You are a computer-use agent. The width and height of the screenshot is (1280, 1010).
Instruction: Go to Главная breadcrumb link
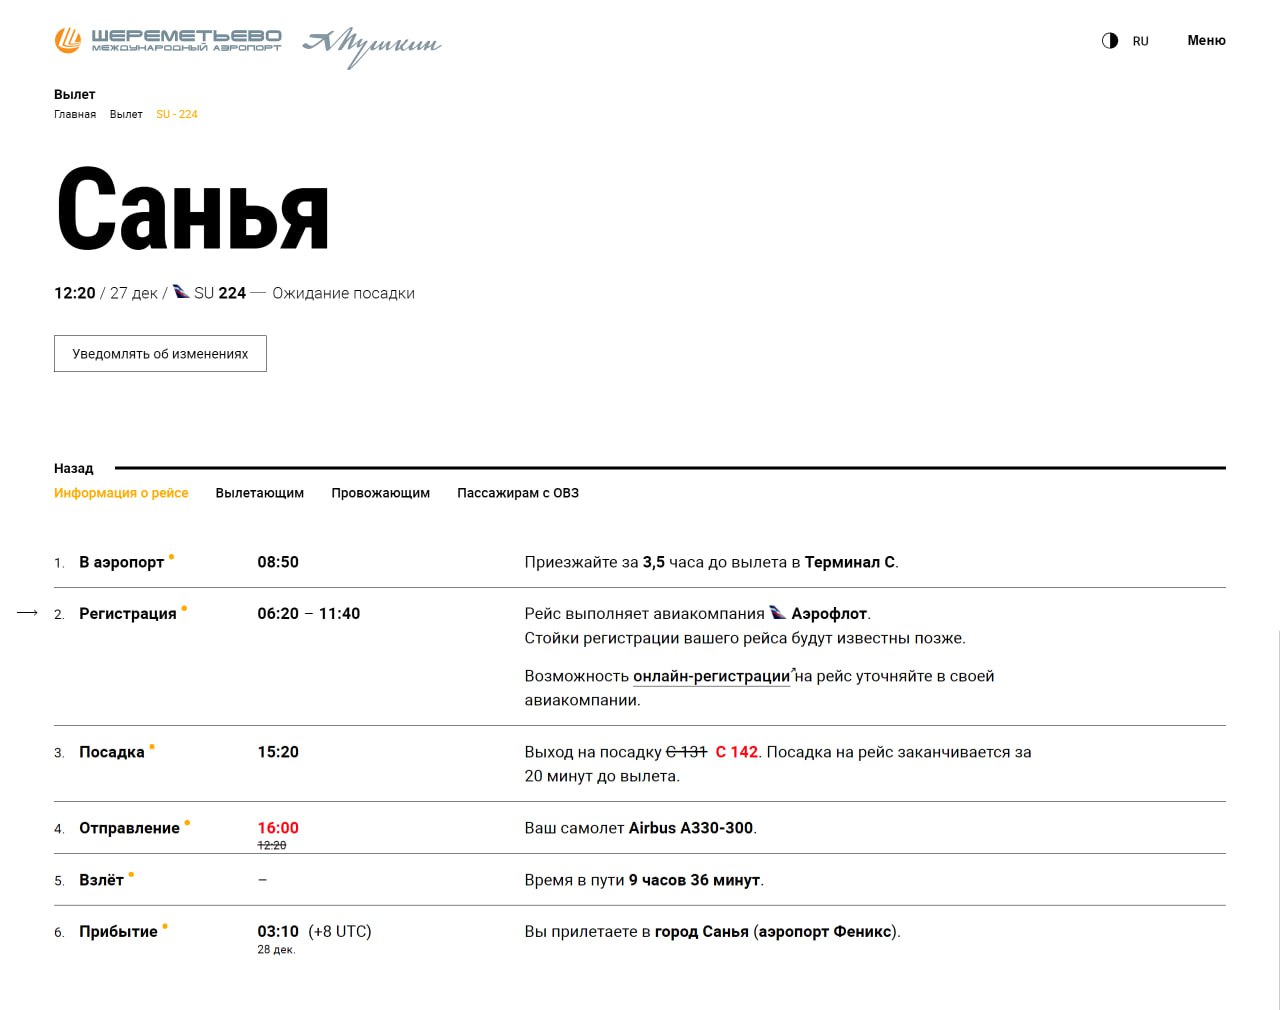[75, 114]
